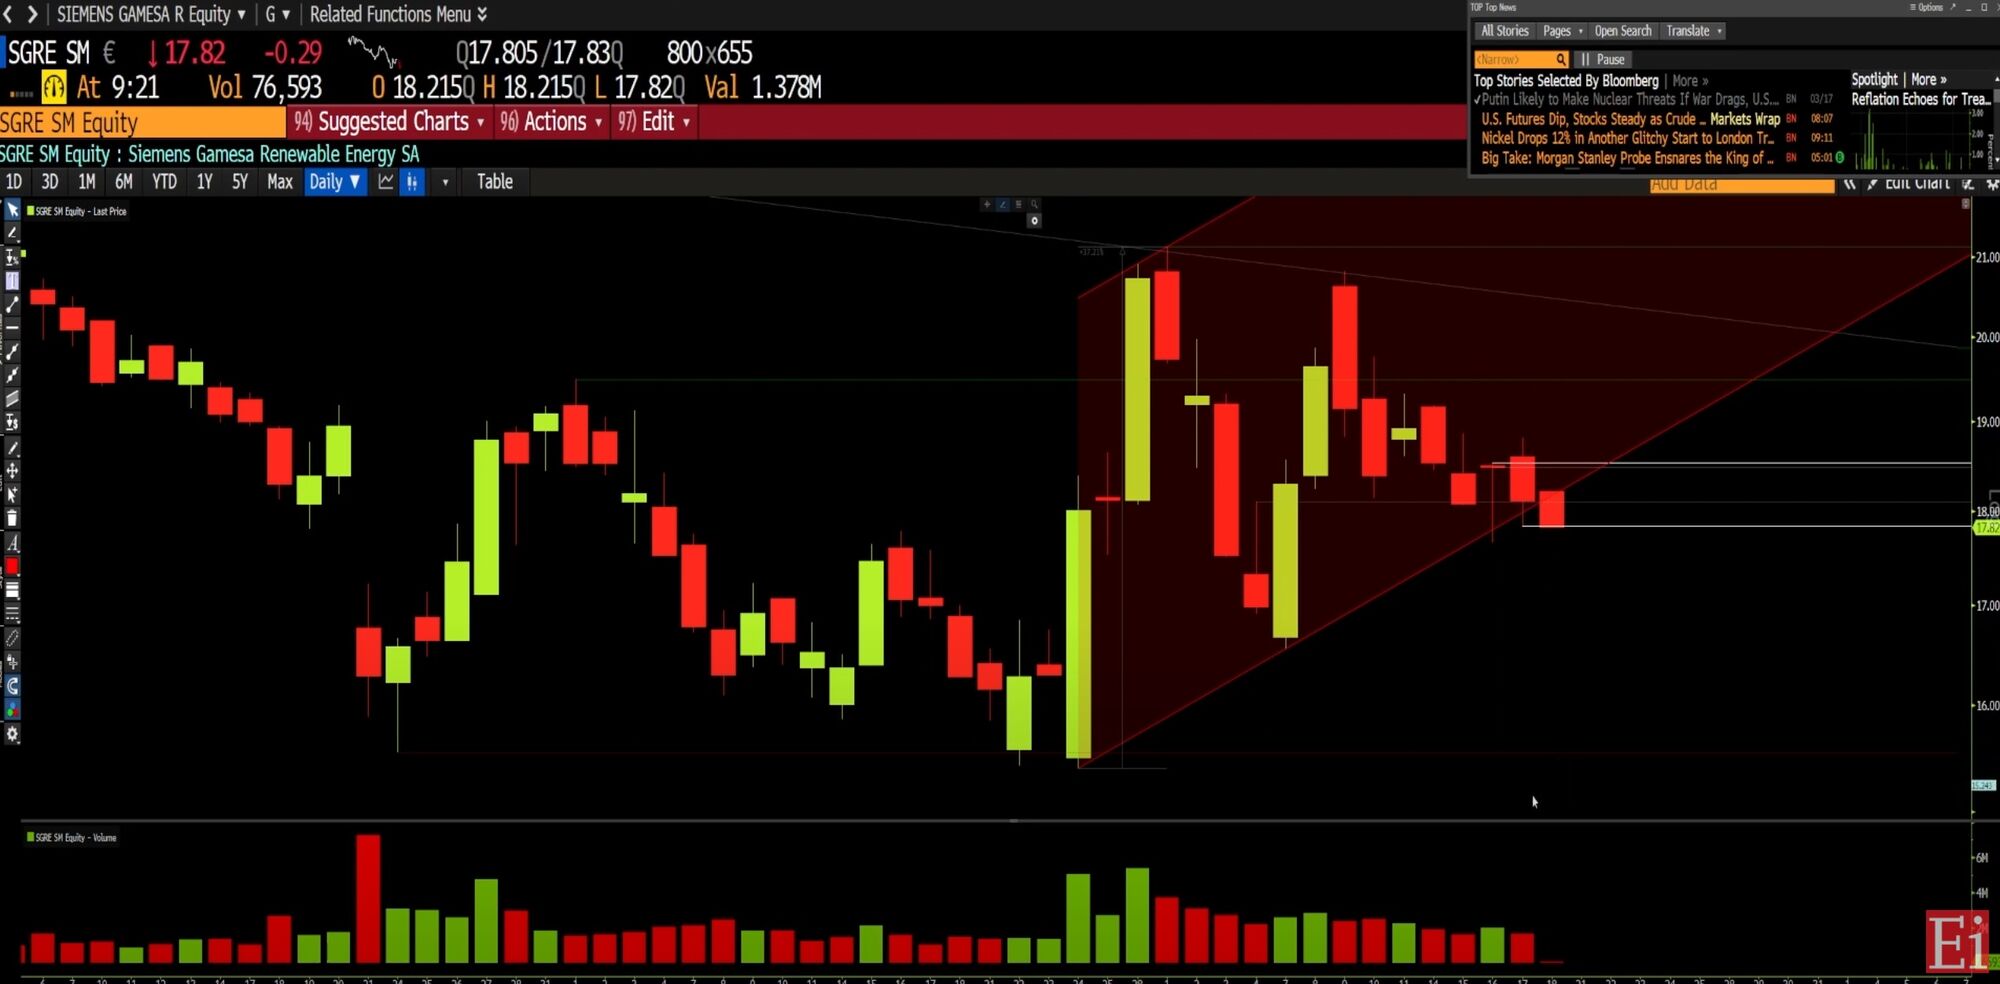The image size is (2000, 984).
Task: Select the arrow pointer tool
Action: pyautogui.click(x=12, y=210)
